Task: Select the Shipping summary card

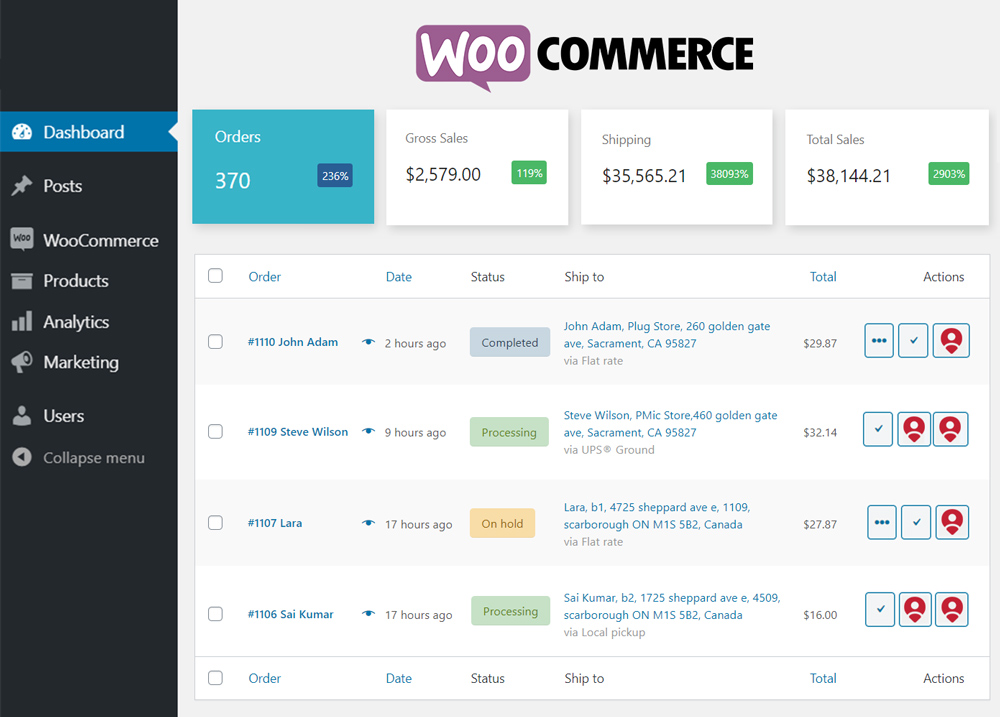Action: (677, 167)
